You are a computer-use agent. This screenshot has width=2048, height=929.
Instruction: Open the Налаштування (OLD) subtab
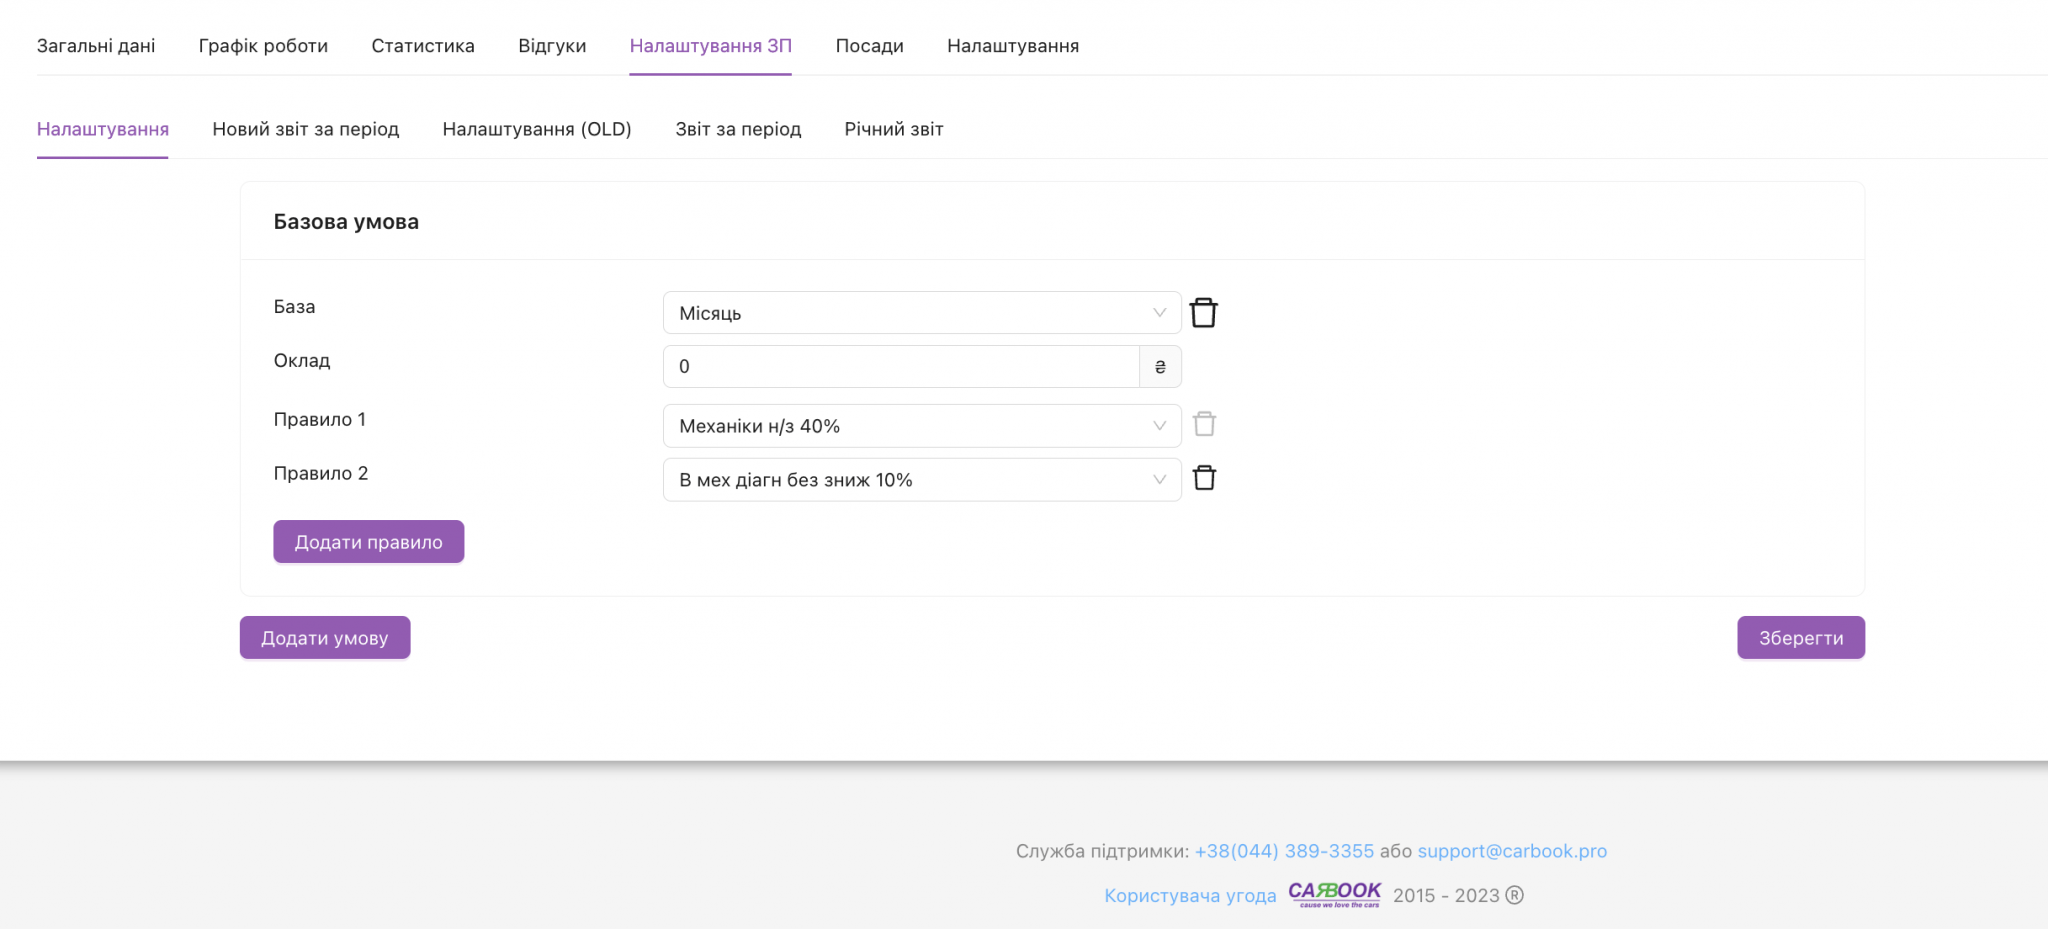(x=537, y=129)
